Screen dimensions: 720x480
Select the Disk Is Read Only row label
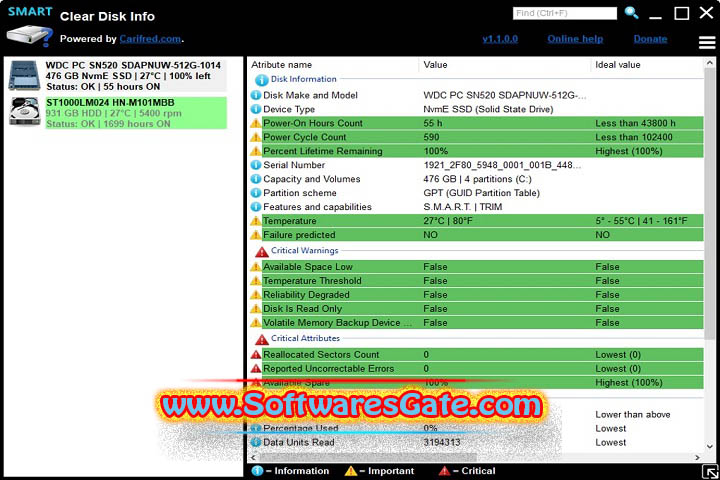(x=302, y=309)
